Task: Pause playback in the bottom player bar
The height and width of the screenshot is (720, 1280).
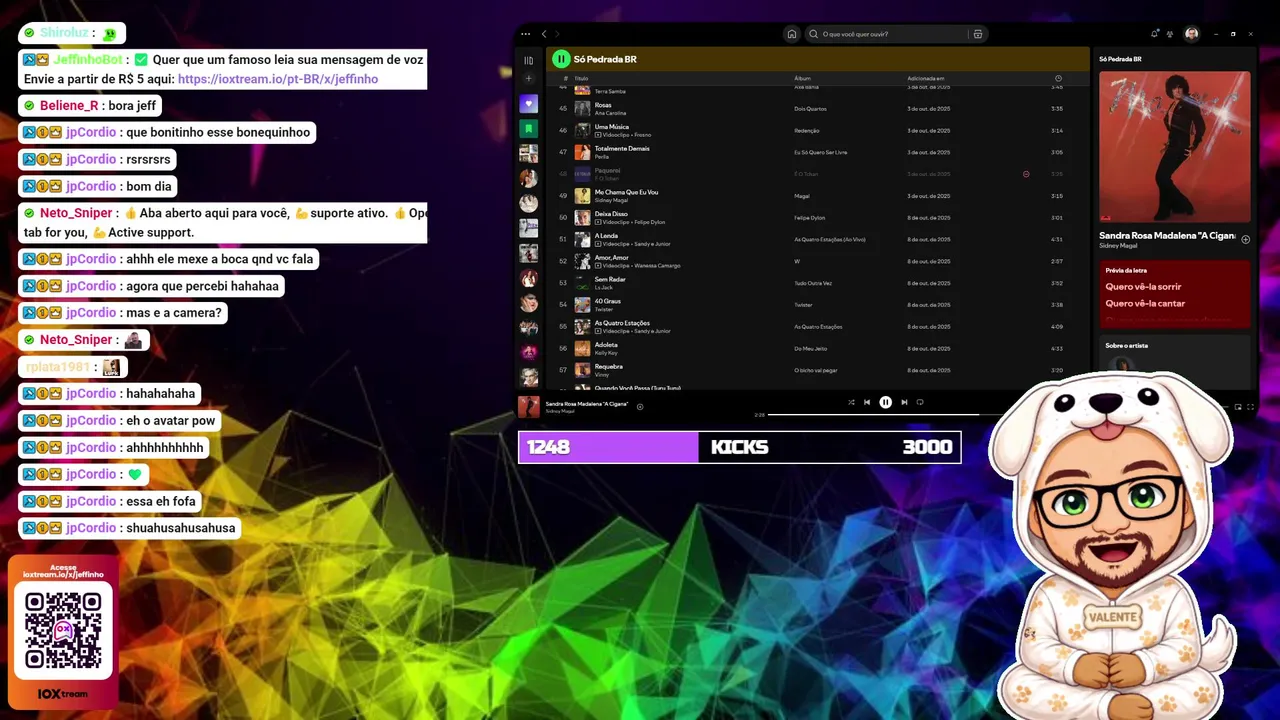Action: [x=885, y=402]
